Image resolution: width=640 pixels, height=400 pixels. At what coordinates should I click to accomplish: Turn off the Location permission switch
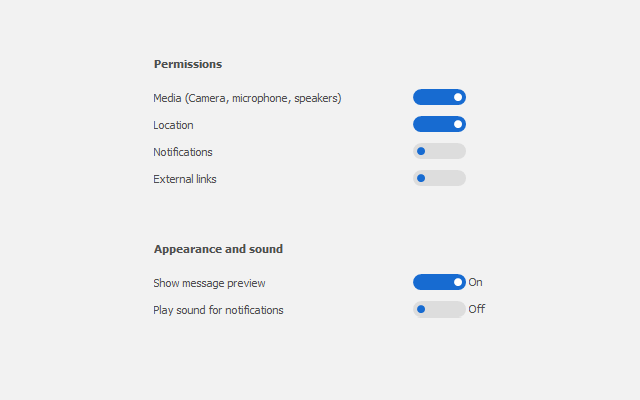[x=439, y=124]
